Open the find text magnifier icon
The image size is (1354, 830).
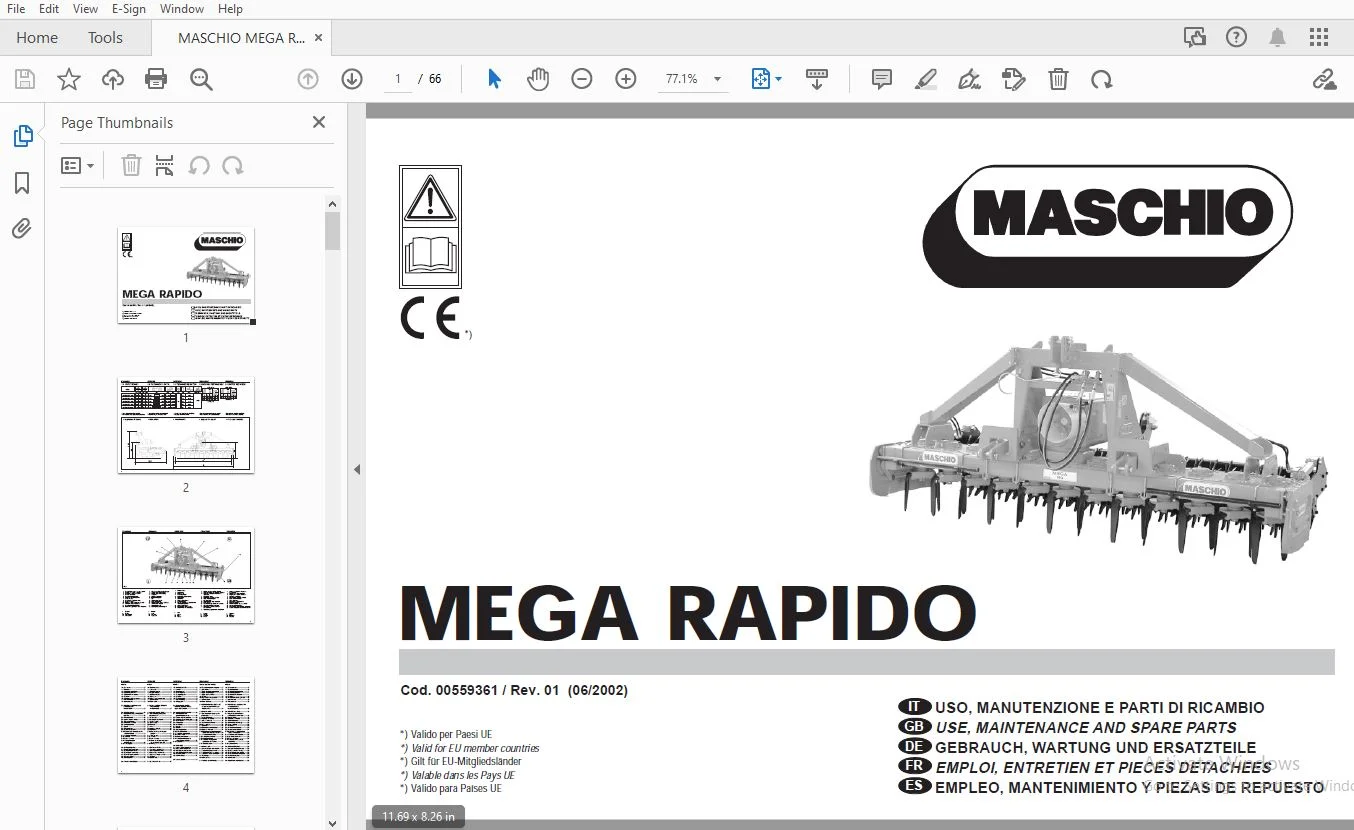tap(201, 79)
